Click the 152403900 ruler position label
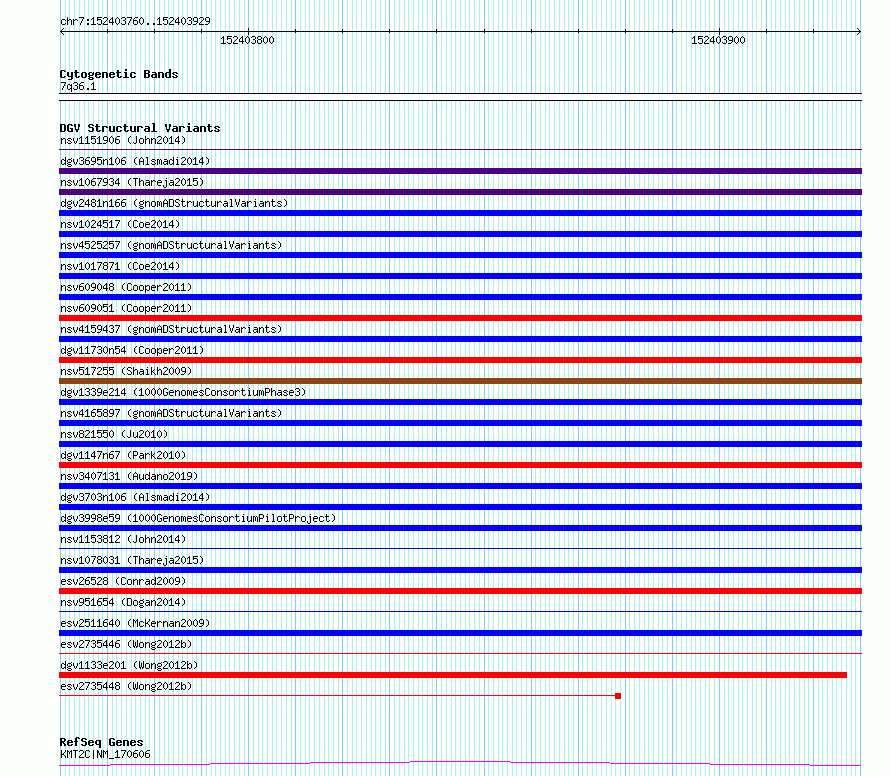The height and width of the screenshot is (776, 890). [x=718, y=40]
